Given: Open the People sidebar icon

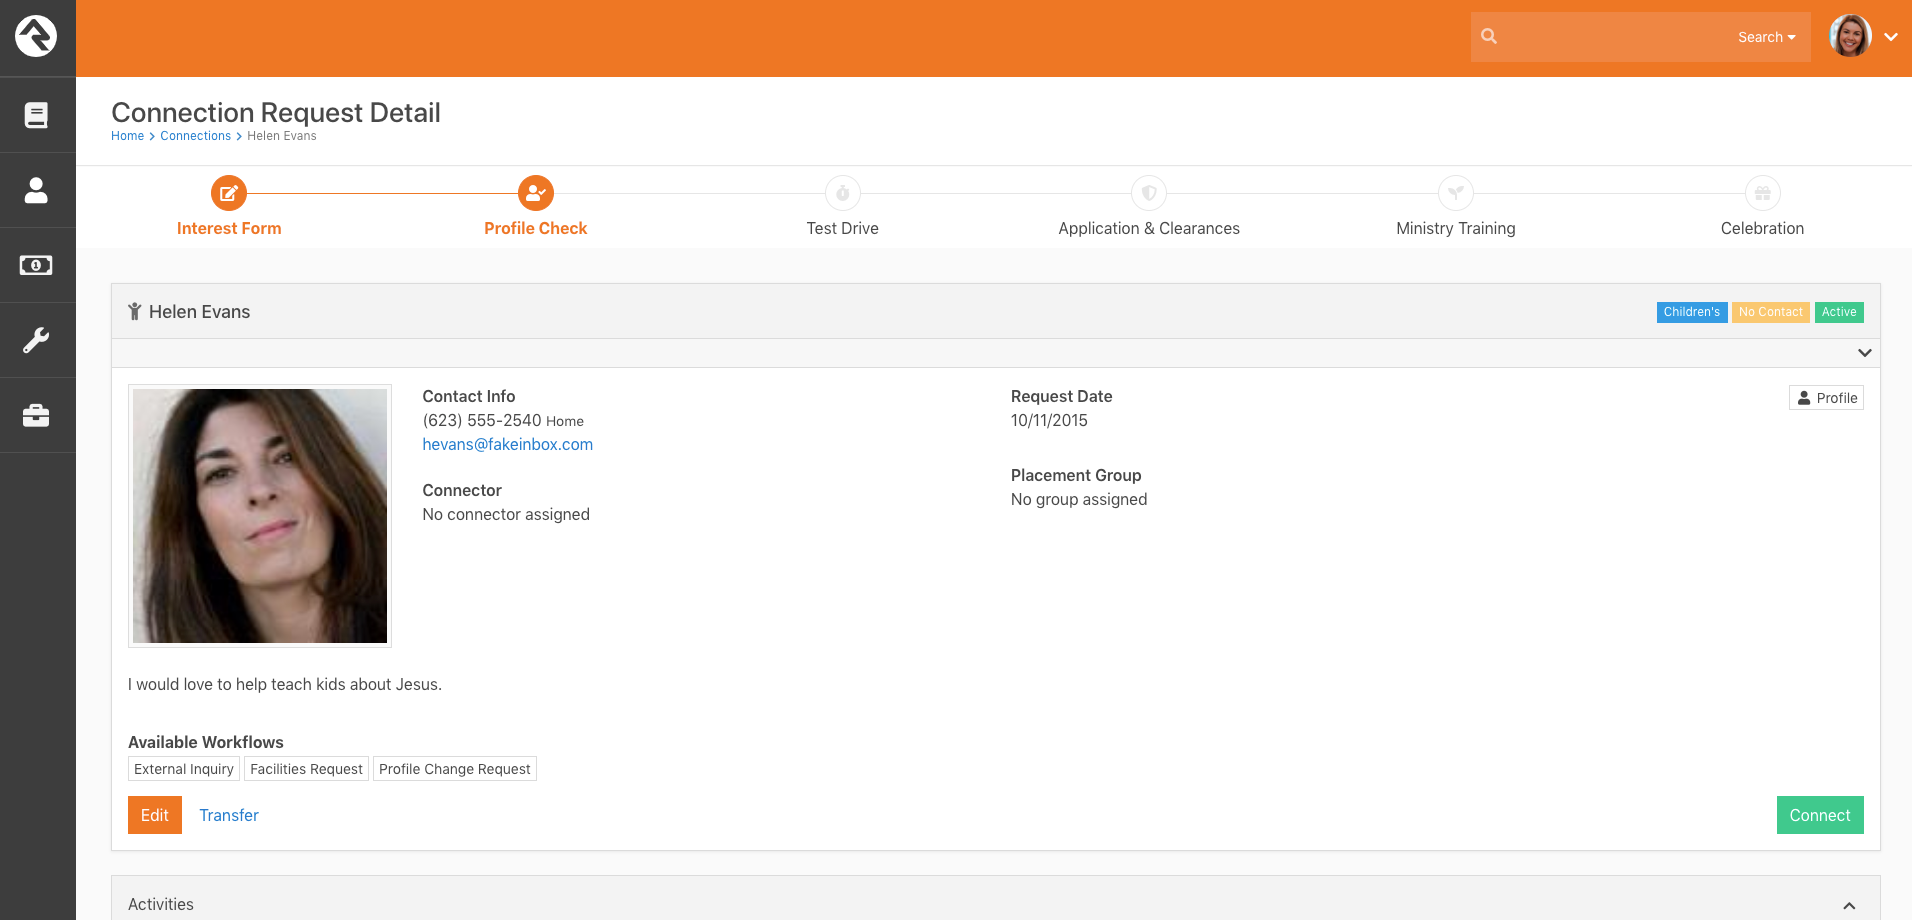Looking at the screenshot, I should click(36, 190).
